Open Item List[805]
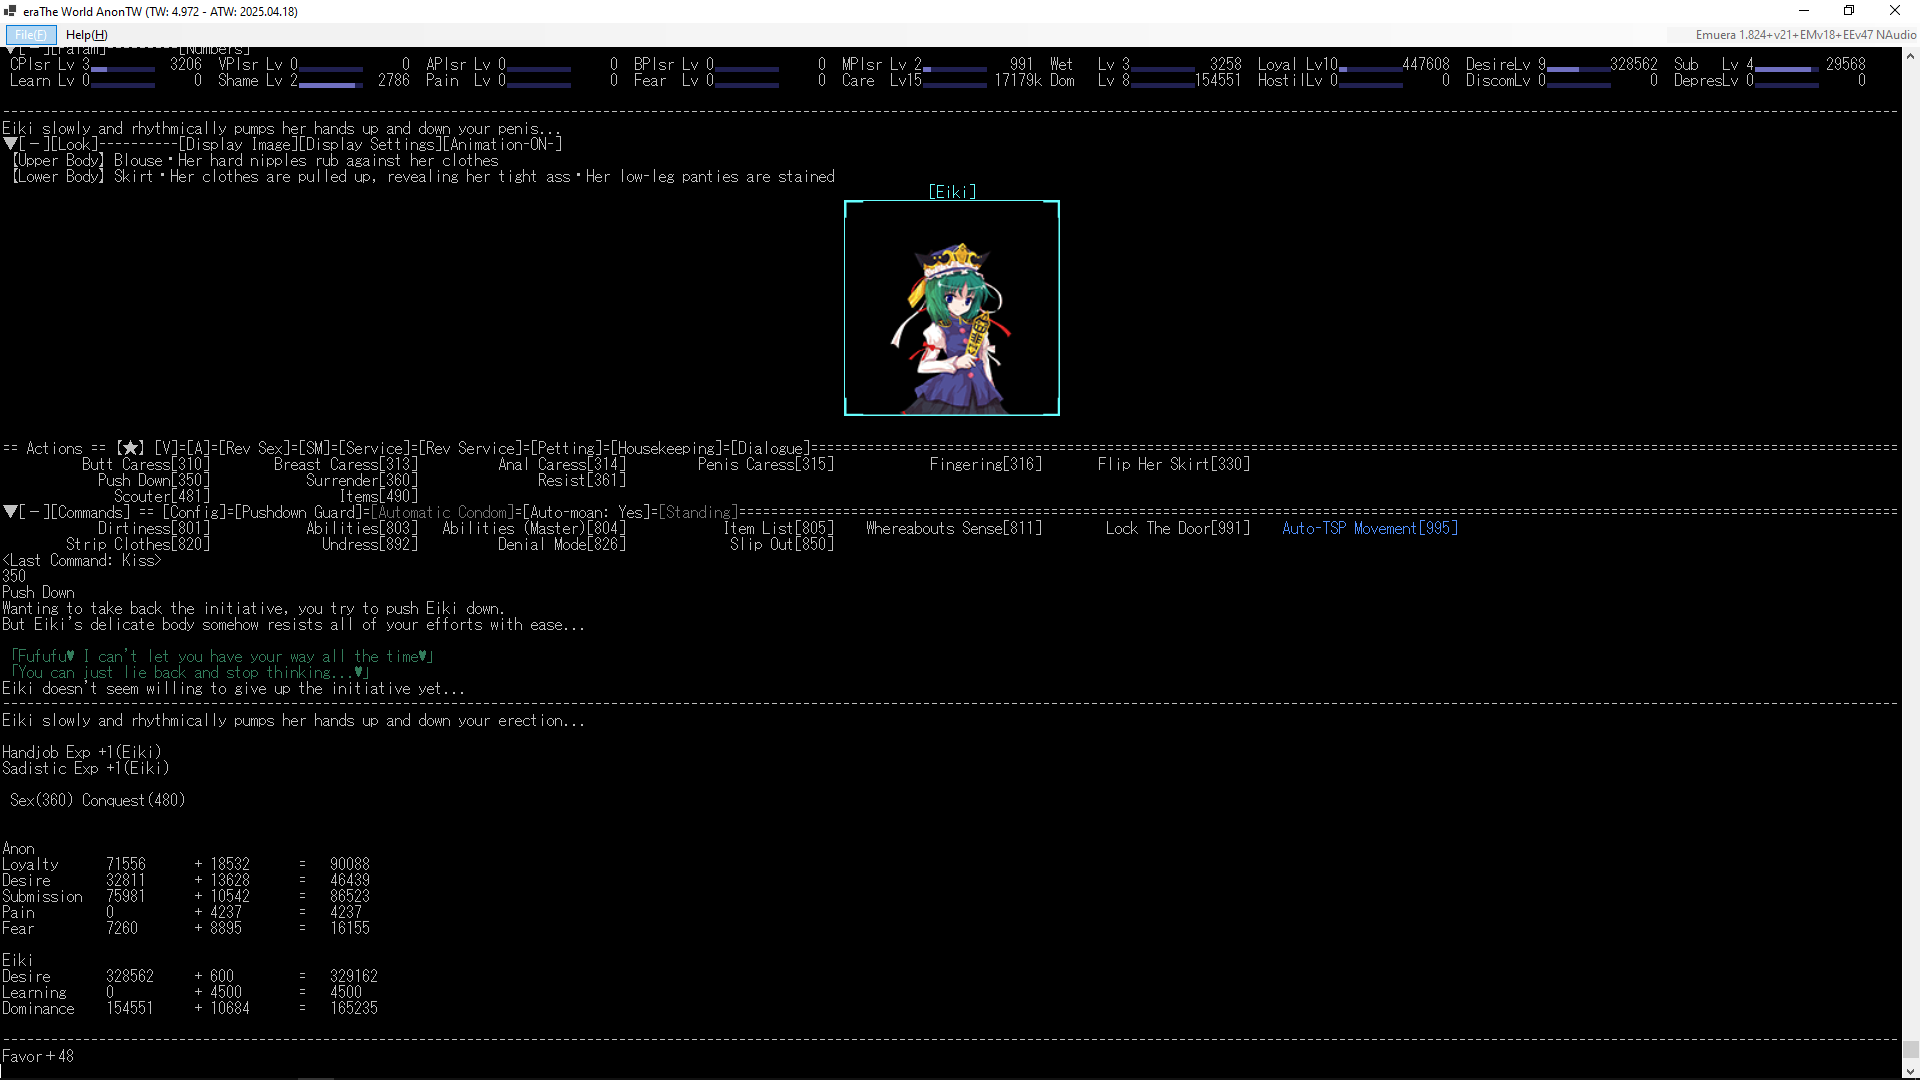The width and height of the screenshot is (1920, 1080). click(778, 528)
